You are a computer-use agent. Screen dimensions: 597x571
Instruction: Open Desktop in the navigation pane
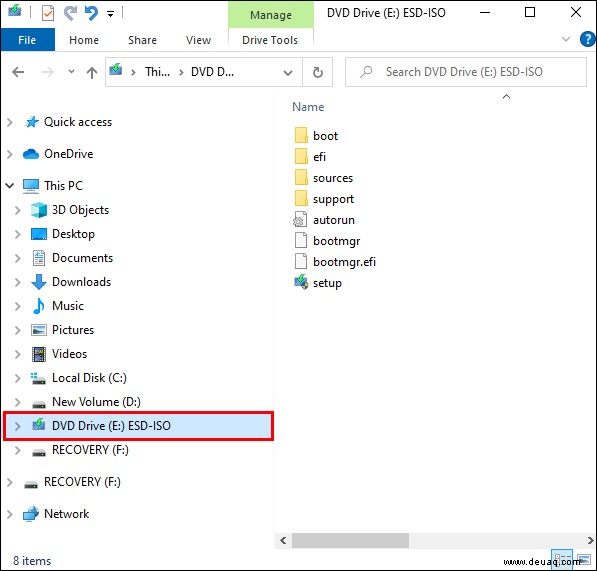73,234
